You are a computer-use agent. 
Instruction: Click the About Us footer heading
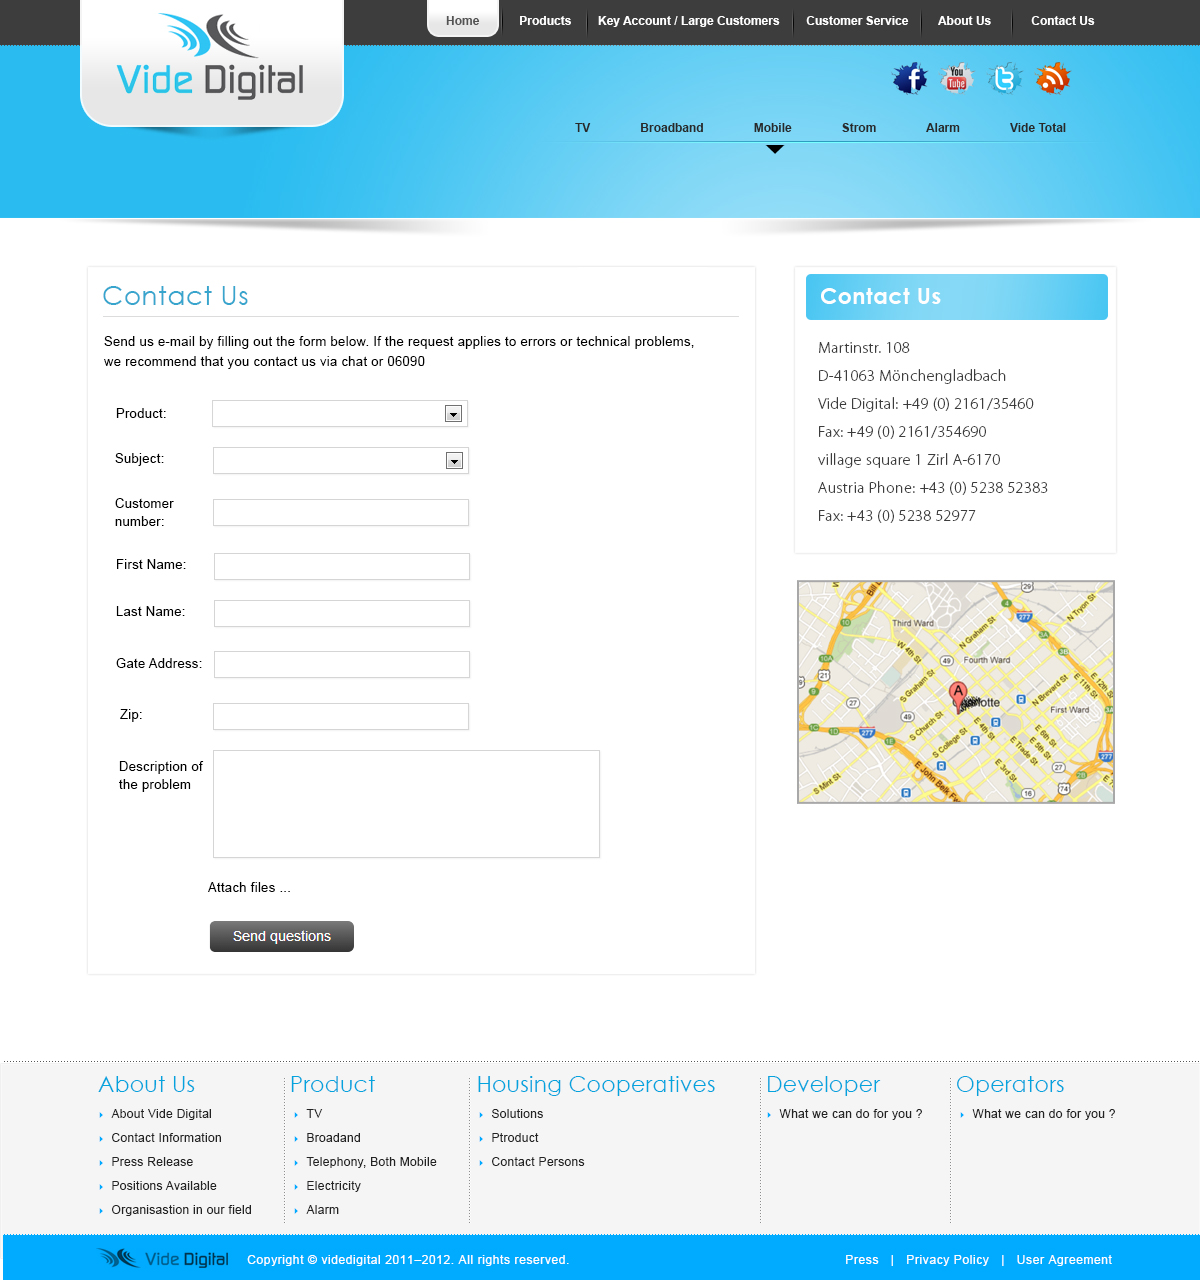(x=147, y=1084)
